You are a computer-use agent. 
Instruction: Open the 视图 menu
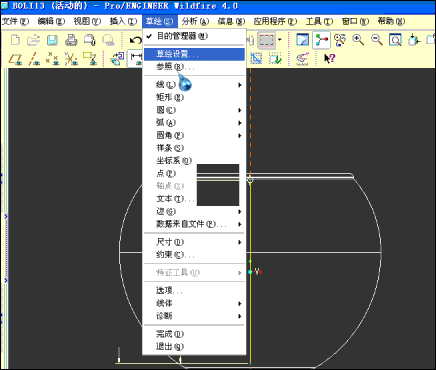pyautogui.click(x=87, y=22)
